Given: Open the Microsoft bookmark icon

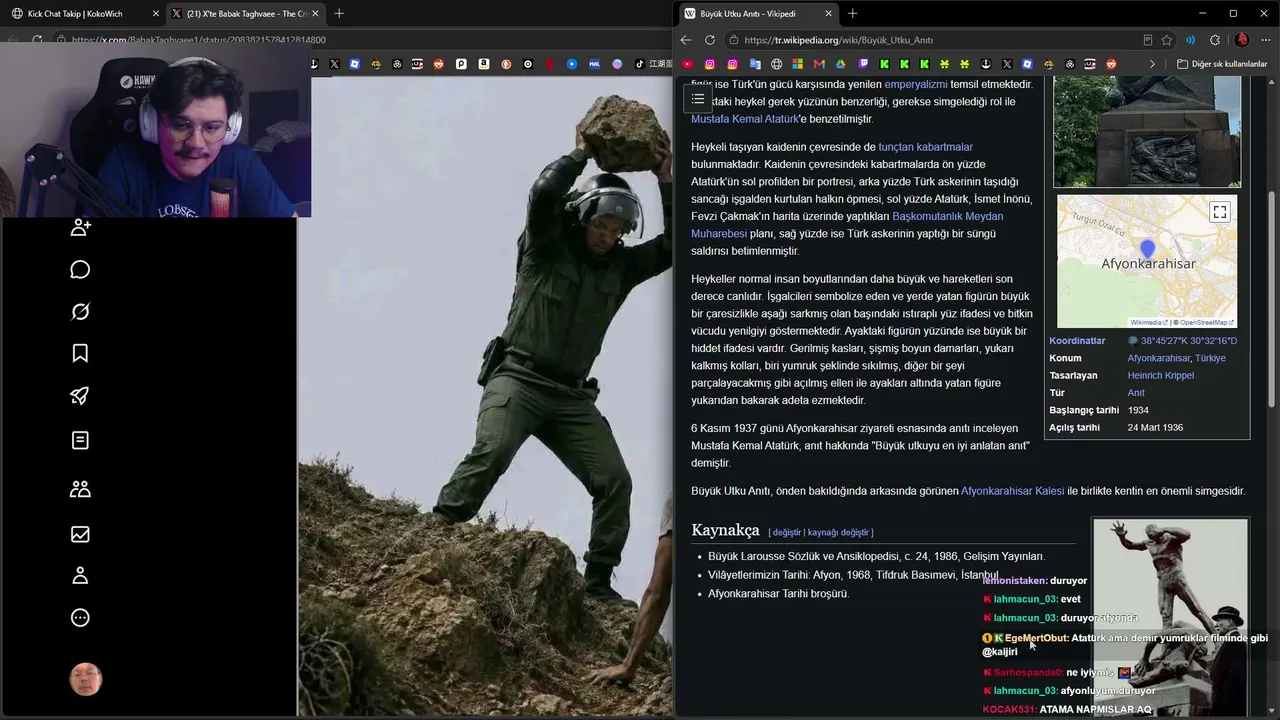Looking at the screenshot, I should coord(798,64).
